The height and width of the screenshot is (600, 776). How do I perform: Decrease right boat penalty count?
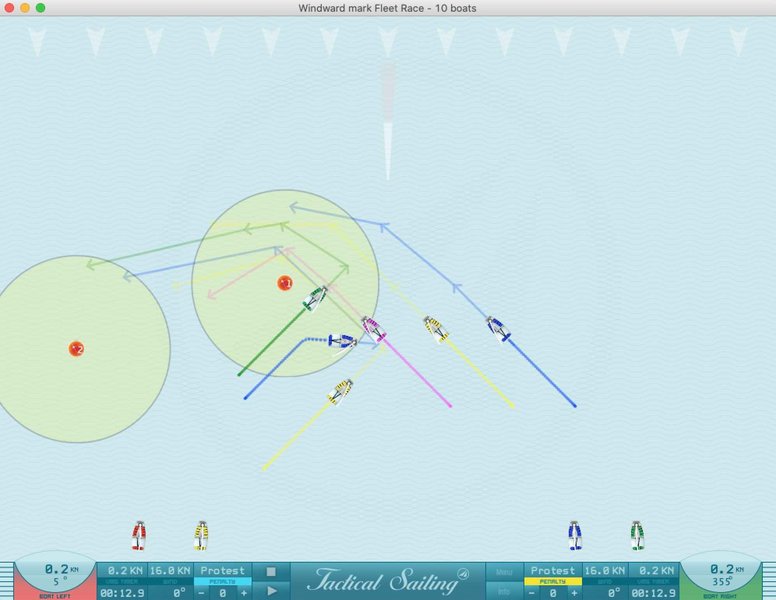[532, 593]
